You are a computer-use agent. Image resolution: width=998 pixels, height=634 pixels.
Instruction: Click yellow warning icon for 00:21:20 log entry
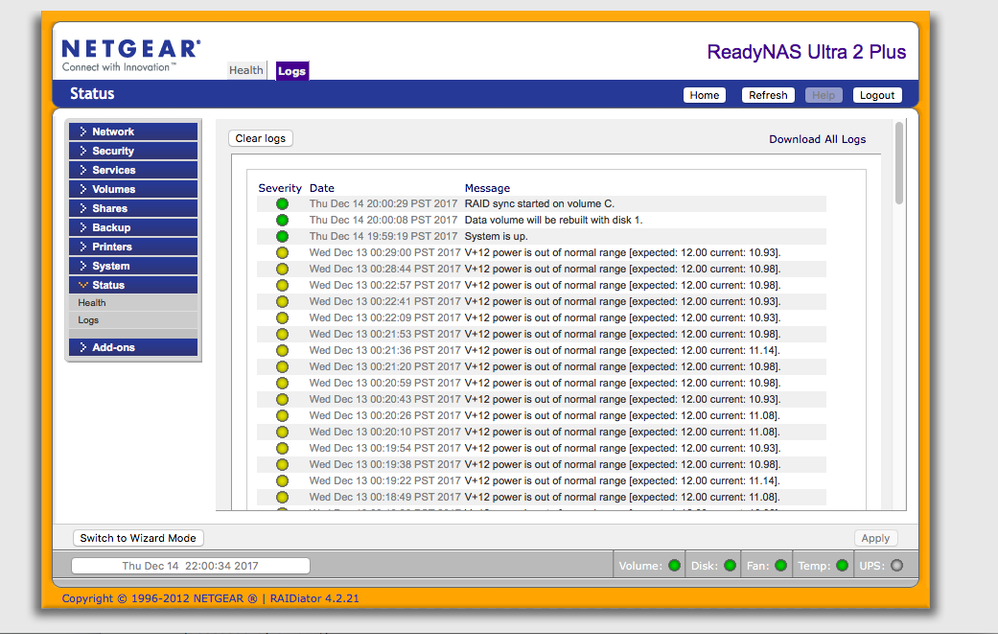pos(282,367)
